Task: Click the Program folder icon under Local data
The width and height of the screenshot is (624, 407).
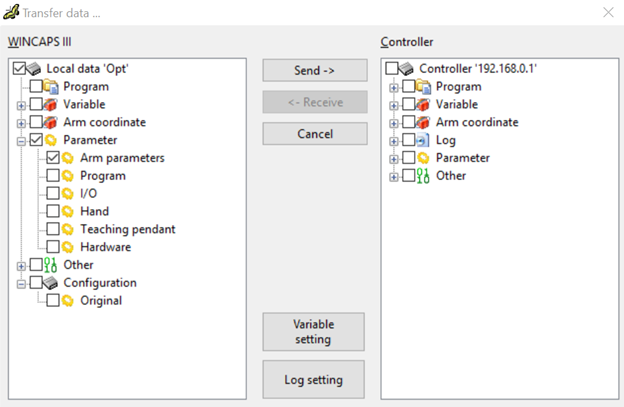Action: point(51,86)
